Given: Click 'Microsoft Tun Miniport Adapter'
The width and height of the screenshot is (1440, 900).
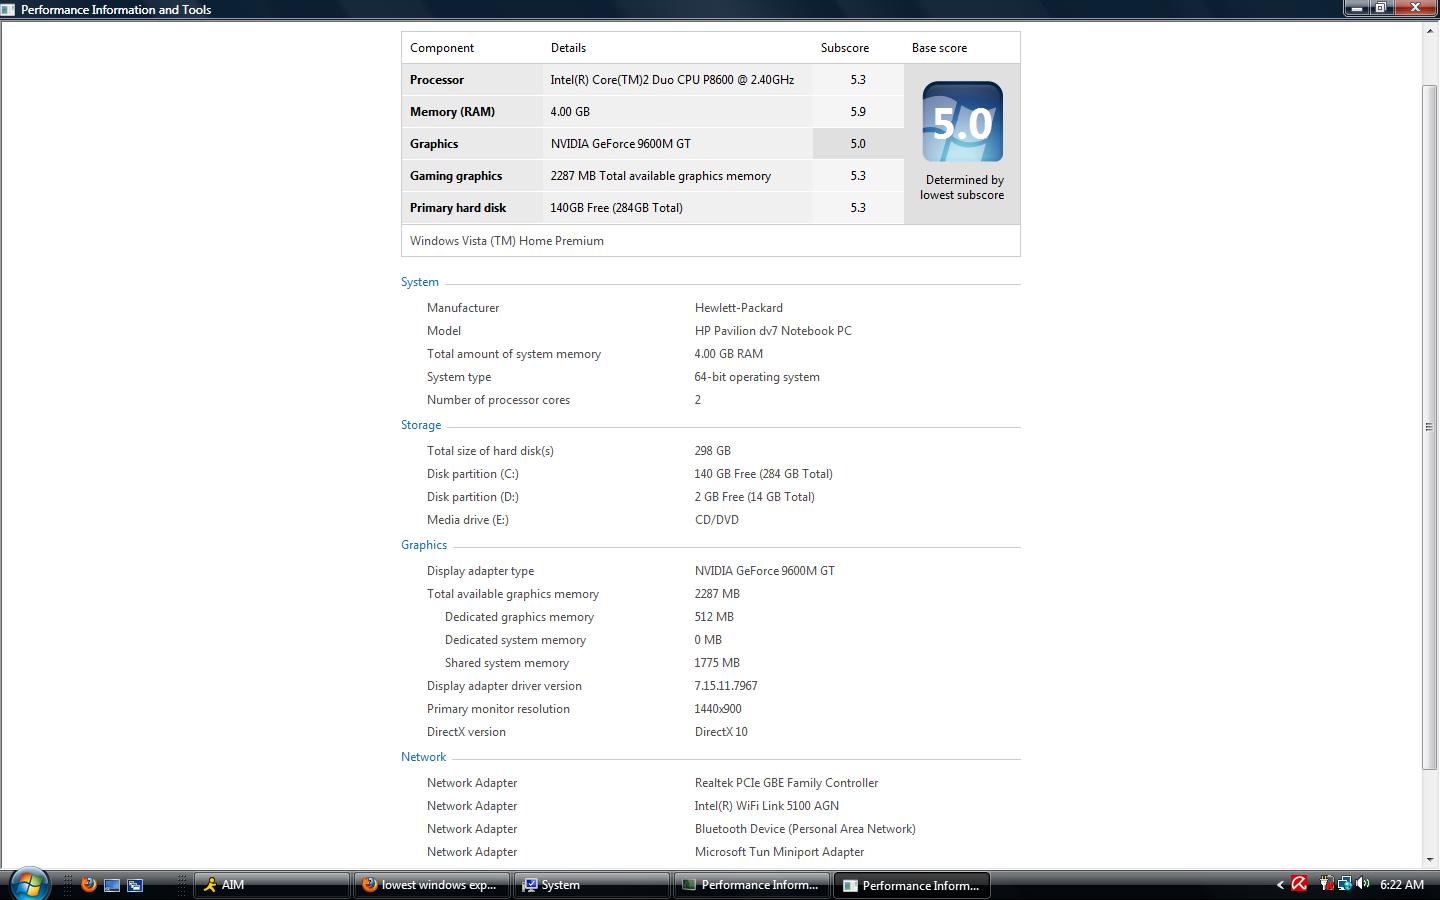Looking at the screenshot, I should [779, 852].
